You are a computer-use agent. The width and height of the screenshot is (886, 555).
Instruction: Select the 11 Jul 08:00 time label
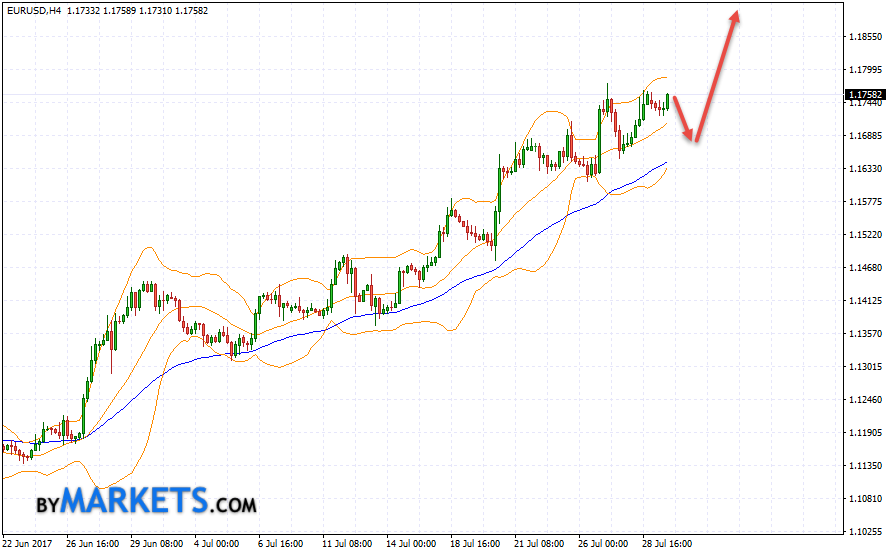click(x=345, y=544)
